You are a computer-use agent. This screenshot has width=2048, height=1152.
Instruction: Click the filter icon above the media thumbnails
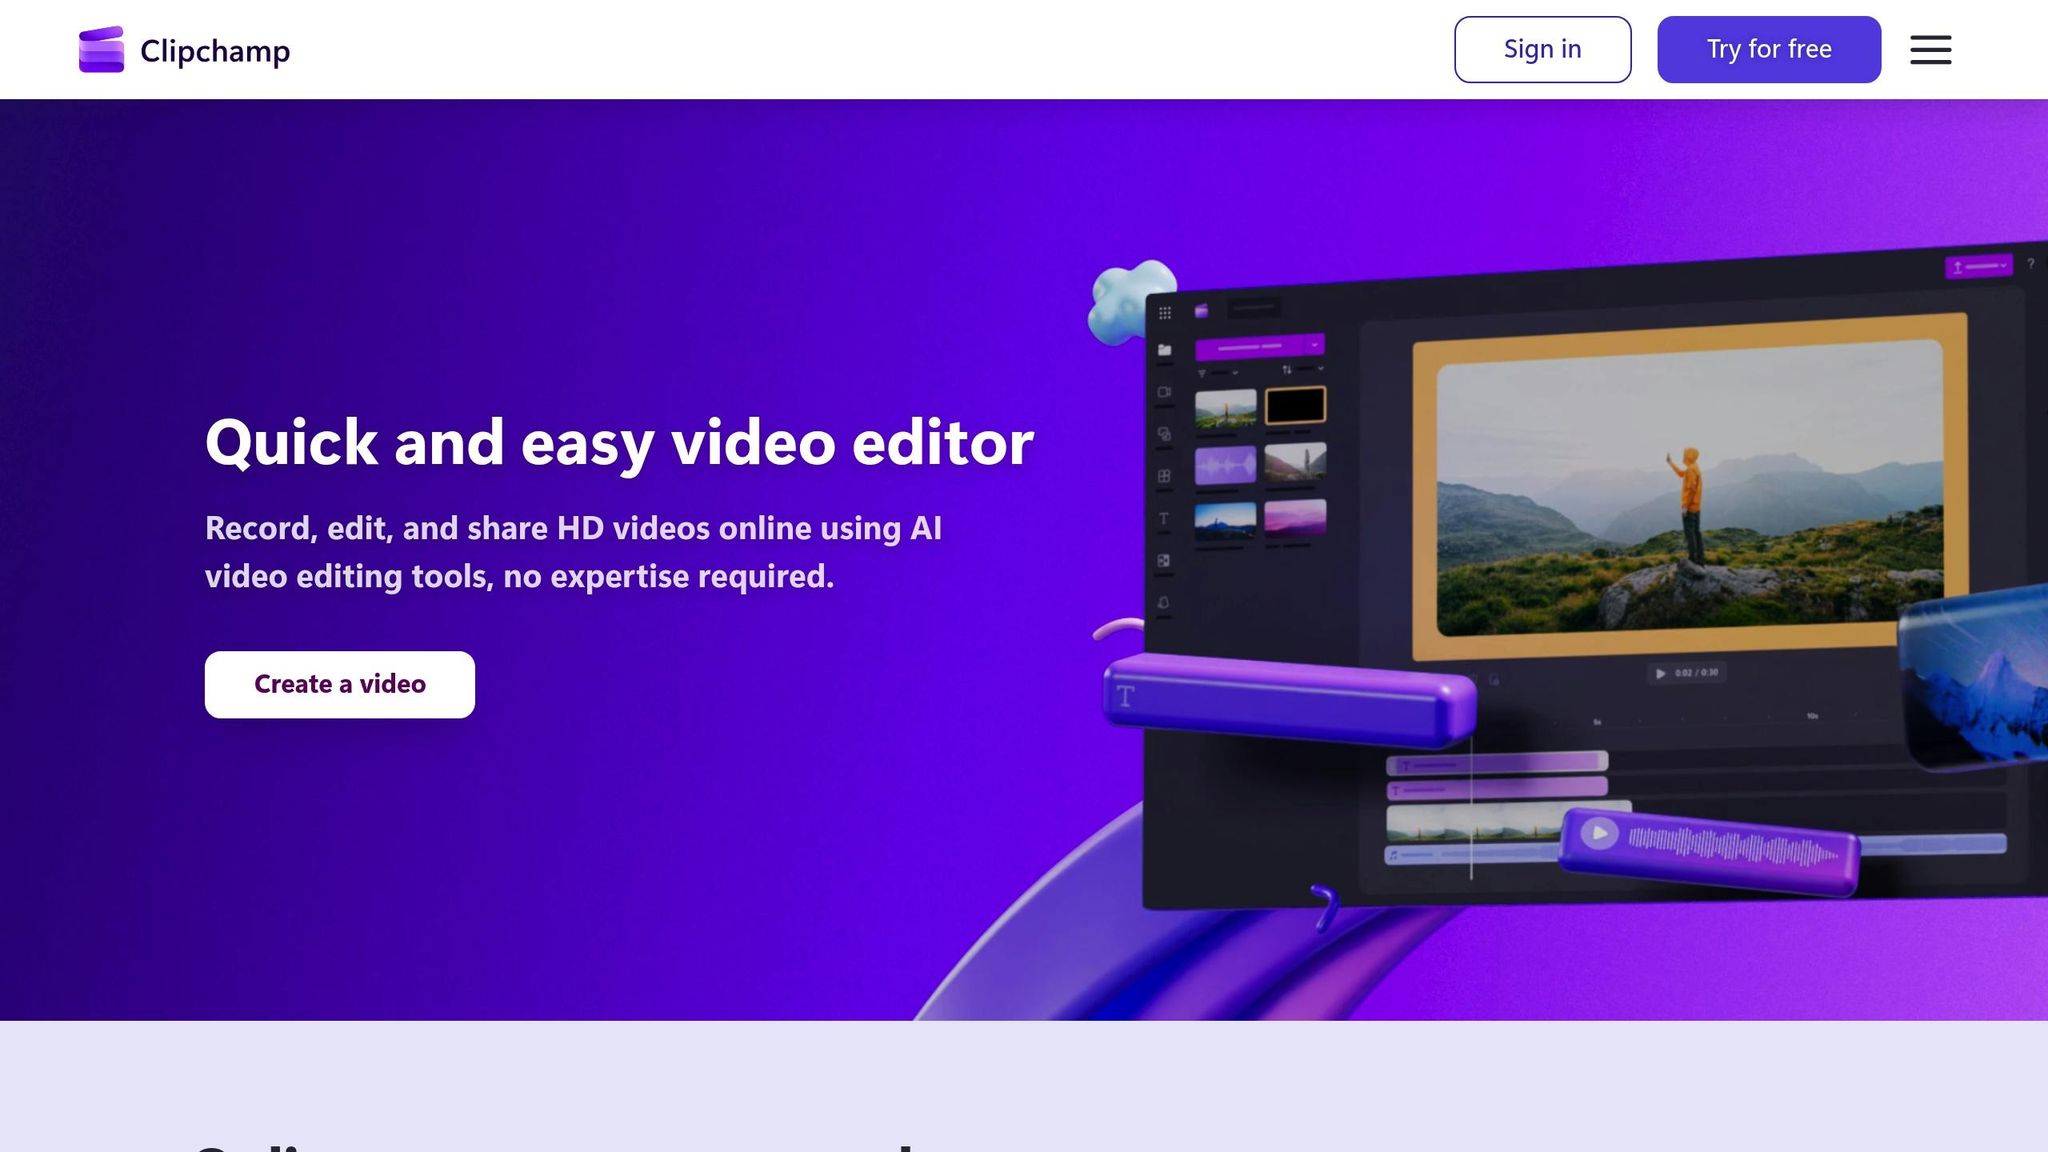point(1202,372)
